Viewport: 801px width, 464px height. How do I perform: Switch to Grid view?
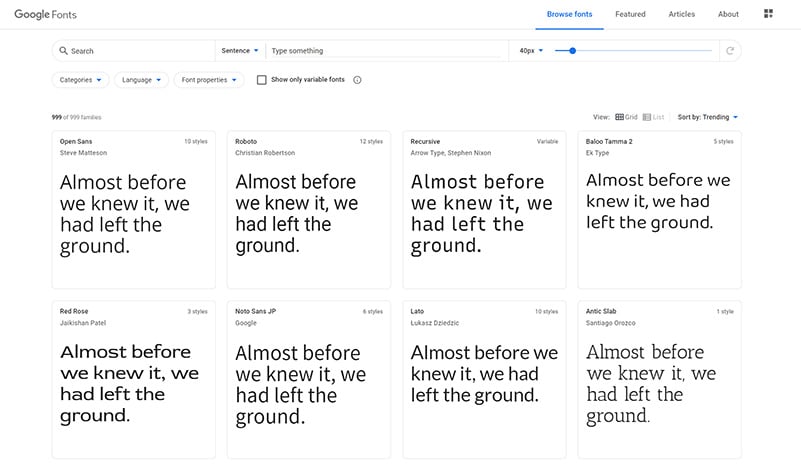point(626,117)
